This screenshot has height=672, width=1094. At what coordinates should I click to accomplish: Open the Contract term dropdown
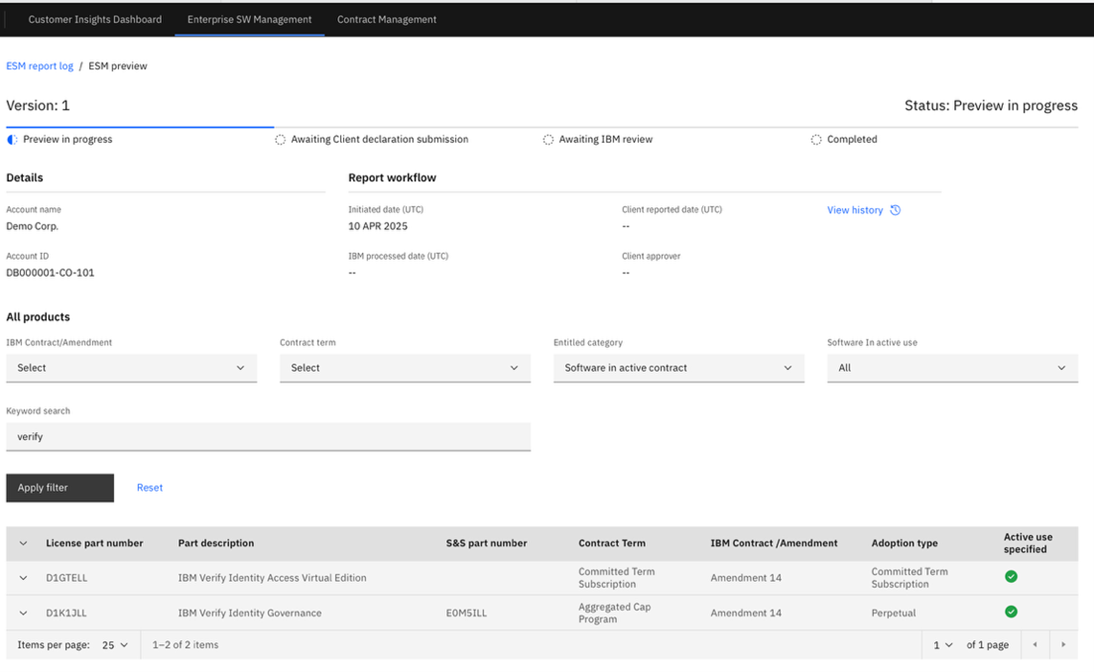(x=405, y=368)
